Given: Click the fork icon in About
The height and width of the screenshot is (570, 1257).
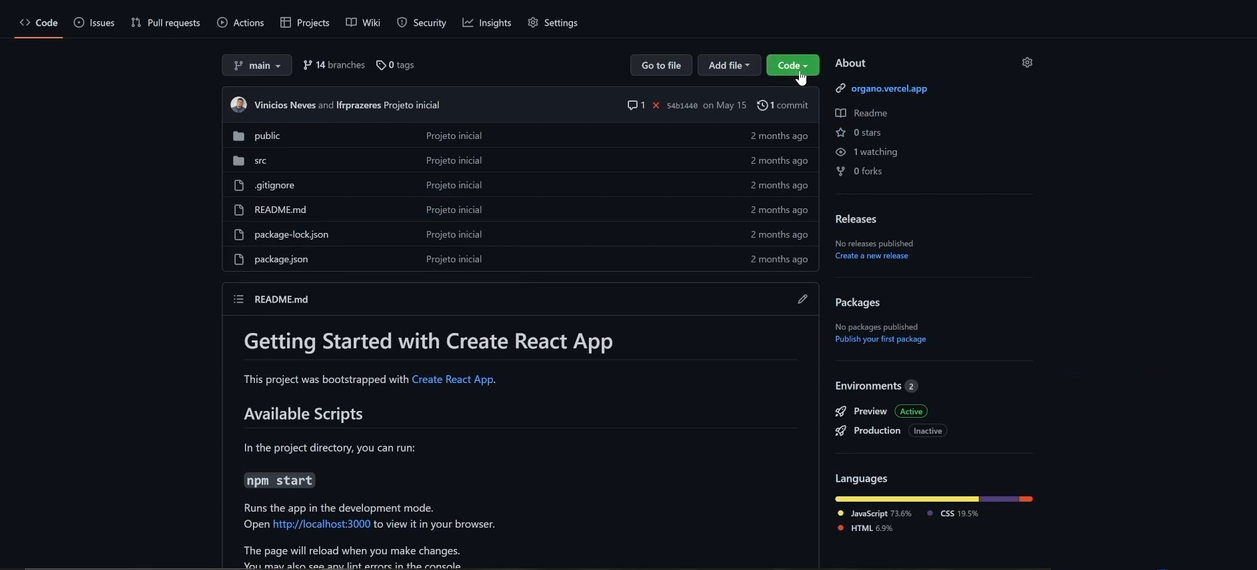Looking at the screenshot, I should coord(841,171).
